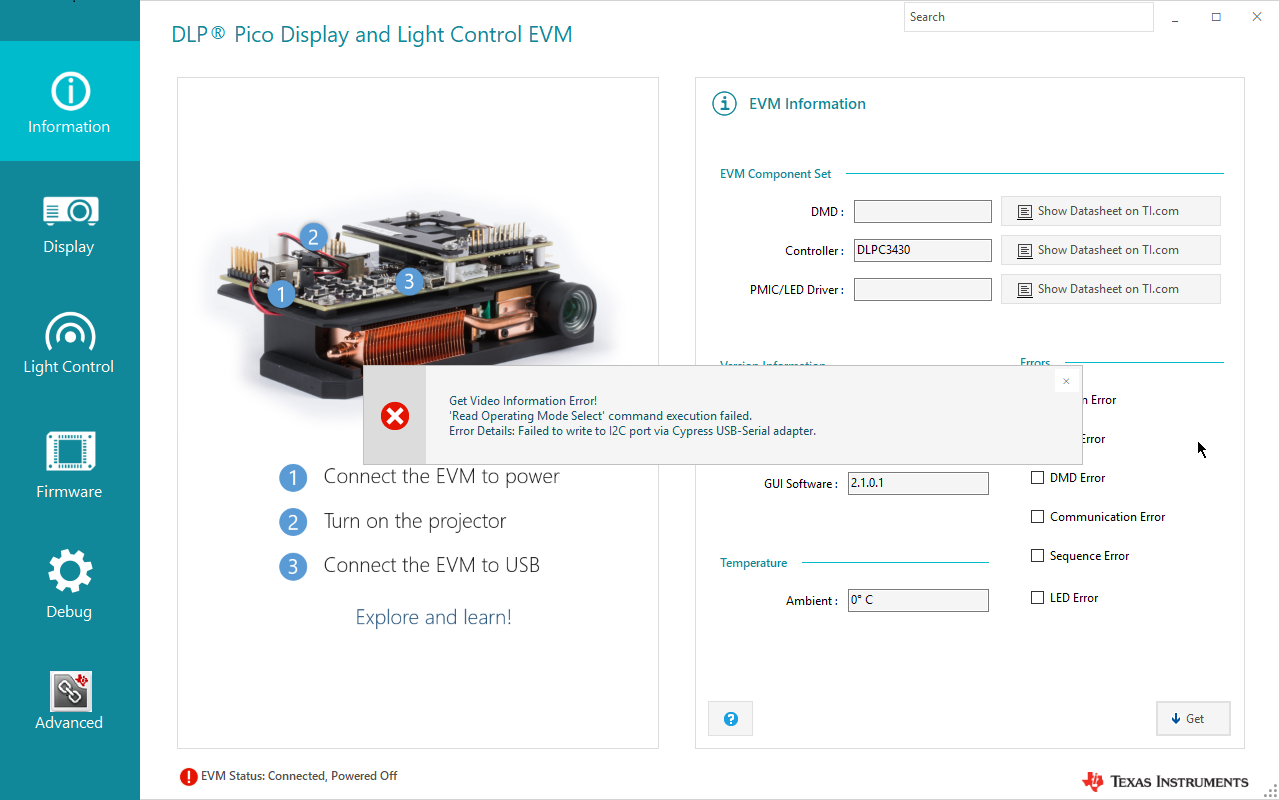Dismiss the Get Video Information Error dialog
This screenshot has height=800, width=1280.
(x=1065, y=381)
